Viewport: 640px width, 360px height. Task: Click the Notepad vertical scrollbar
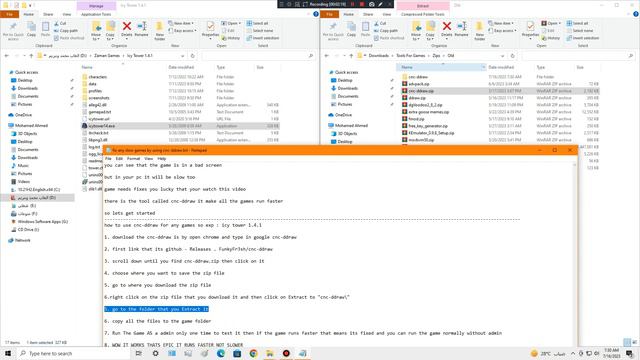[575, 255]
